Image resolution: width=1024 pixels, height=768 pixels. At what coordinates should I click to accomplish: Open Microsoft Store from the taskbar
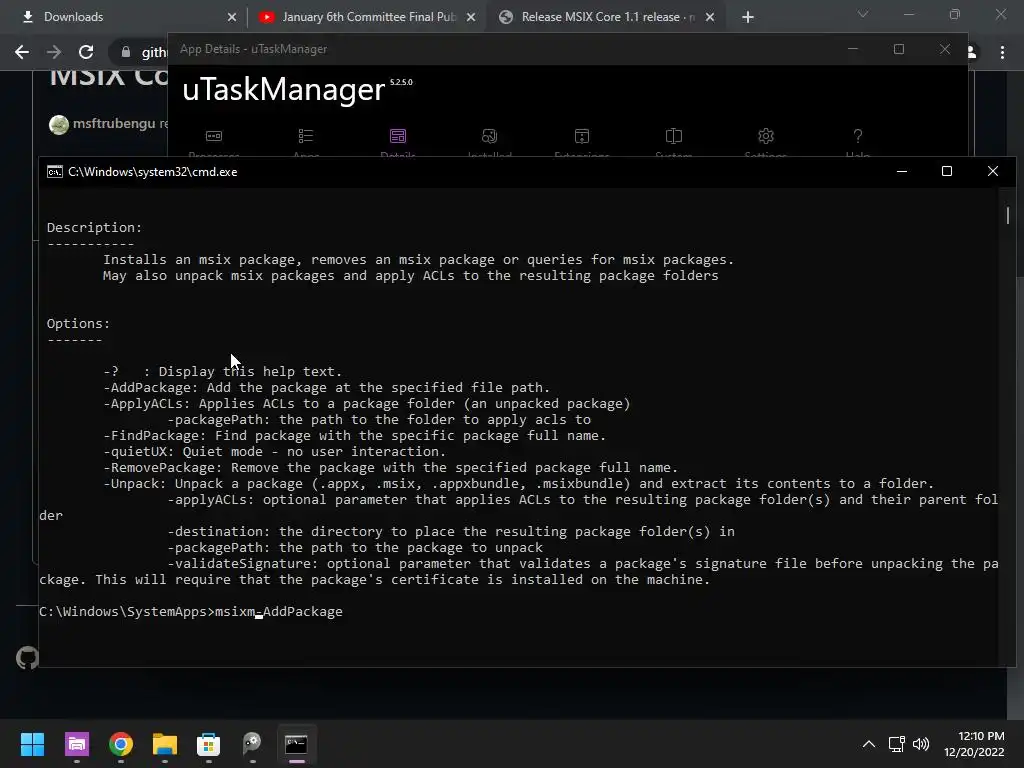208,744
